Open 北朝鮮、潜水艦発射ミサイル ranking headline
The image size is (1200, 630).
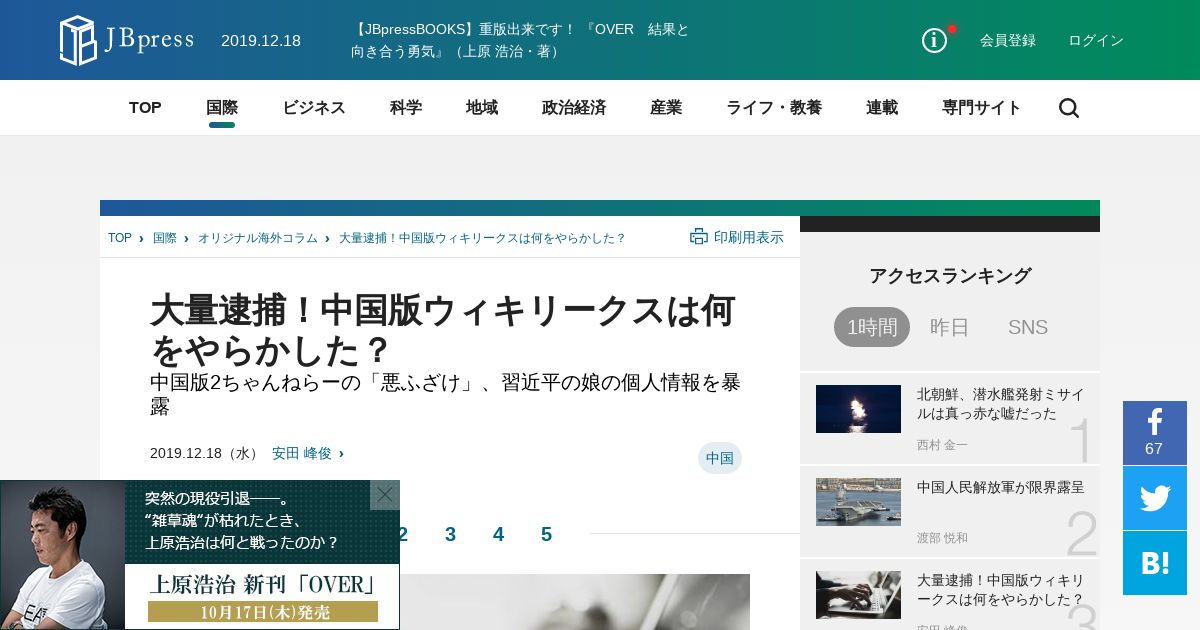coord(1000,404)
